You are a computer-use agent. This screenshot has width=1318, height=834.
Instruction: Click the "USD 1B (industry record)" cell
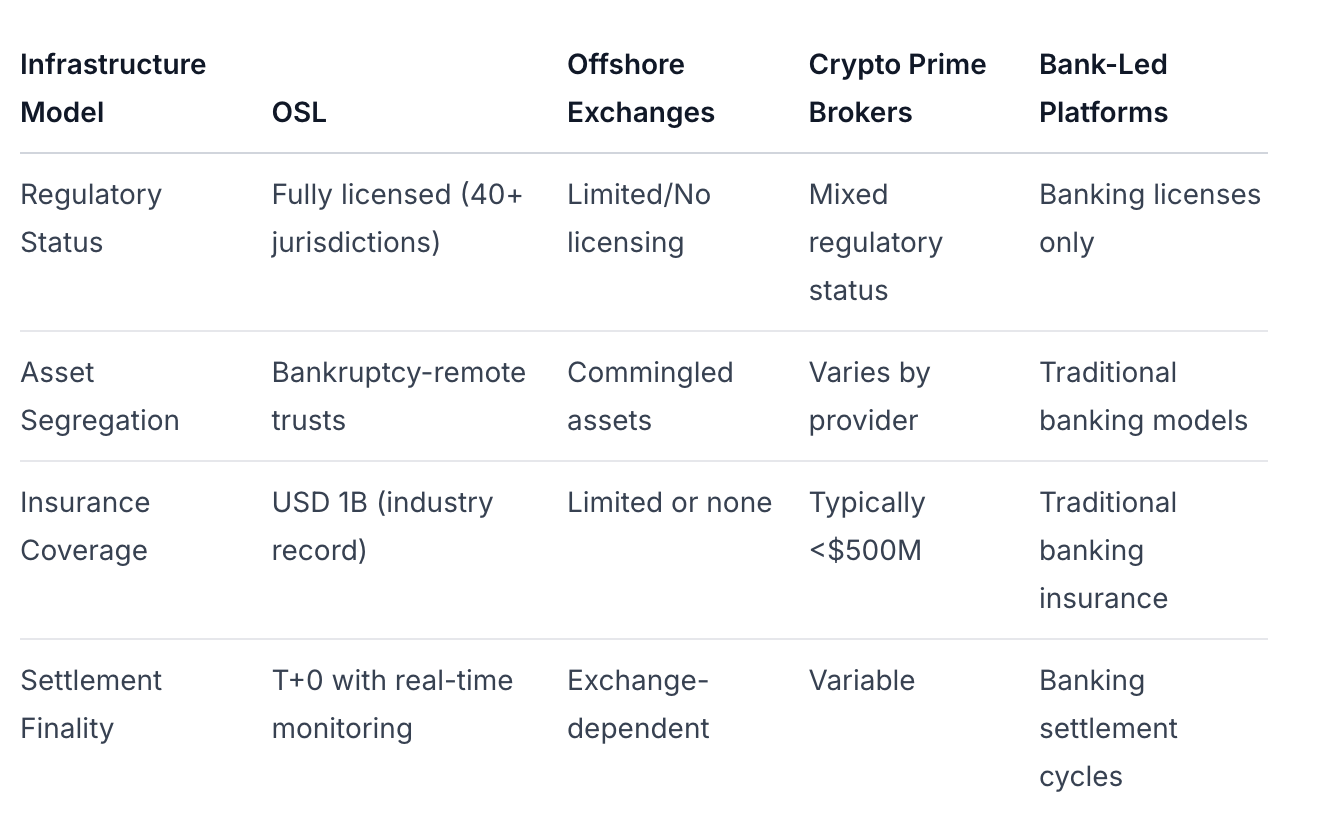tap(382, 526)
